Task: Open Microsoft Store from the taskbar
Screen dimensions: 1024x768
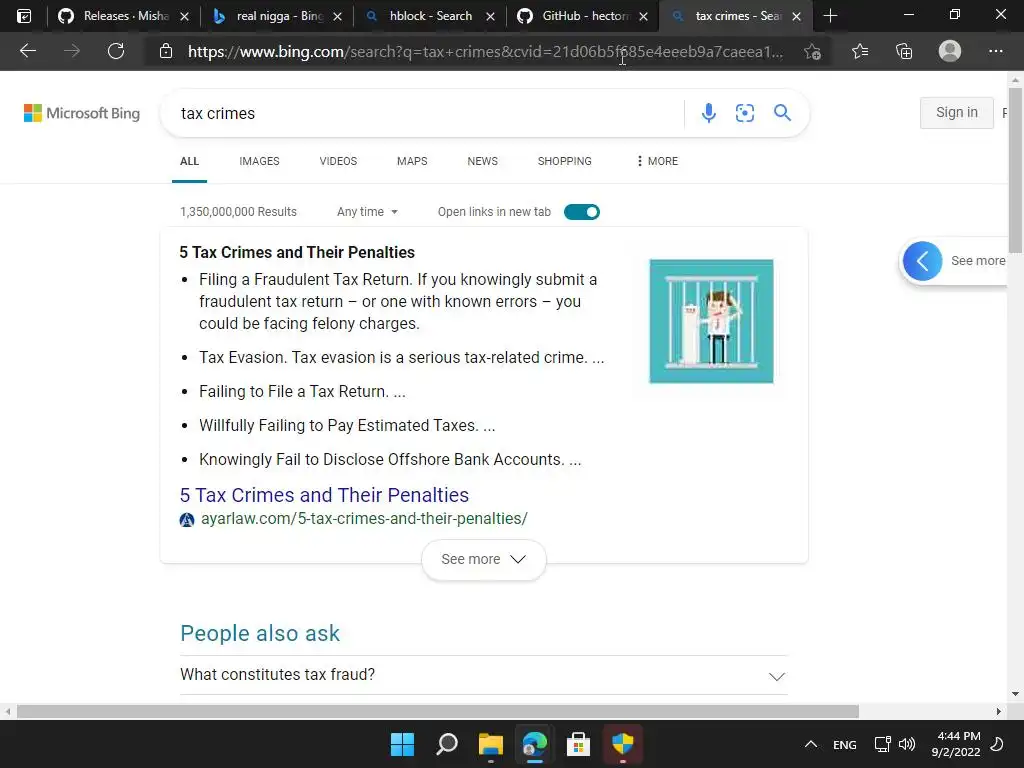Action: [x=578, y=744]
